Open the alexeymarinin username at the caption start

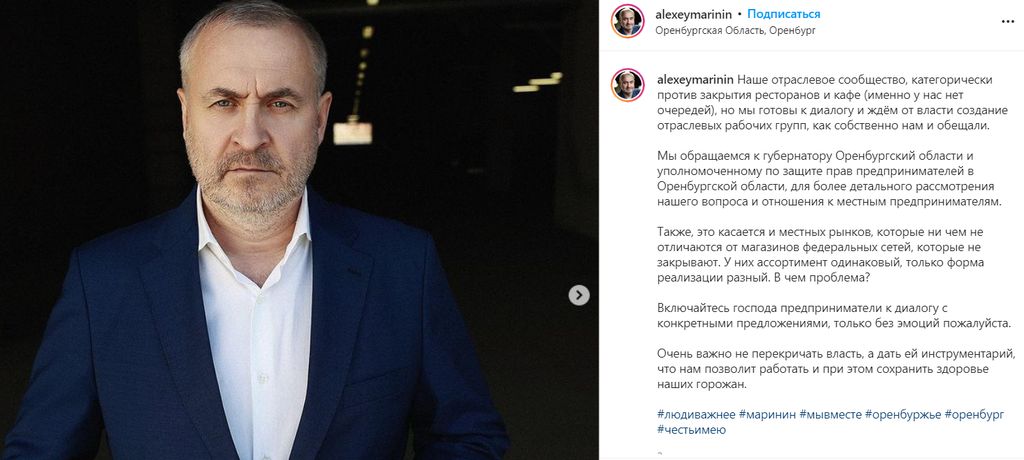click(694, 80)
